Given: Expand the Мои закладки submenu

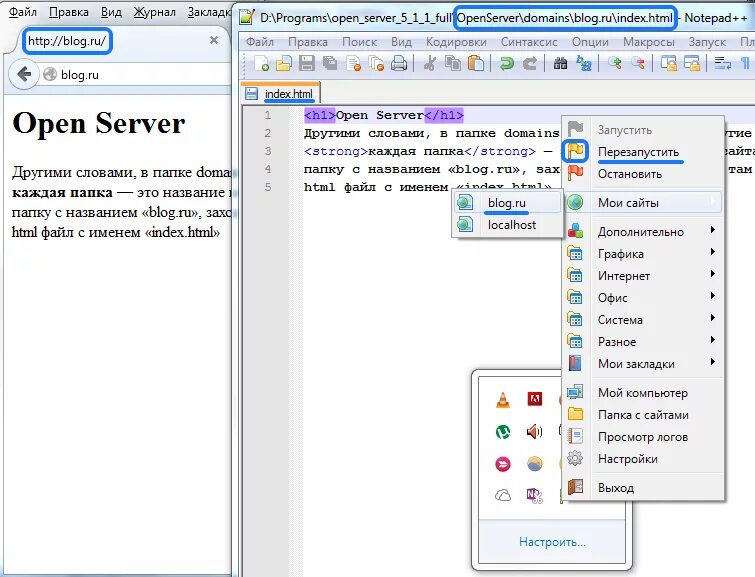Looking at the screenshot, I should [643, 364].
